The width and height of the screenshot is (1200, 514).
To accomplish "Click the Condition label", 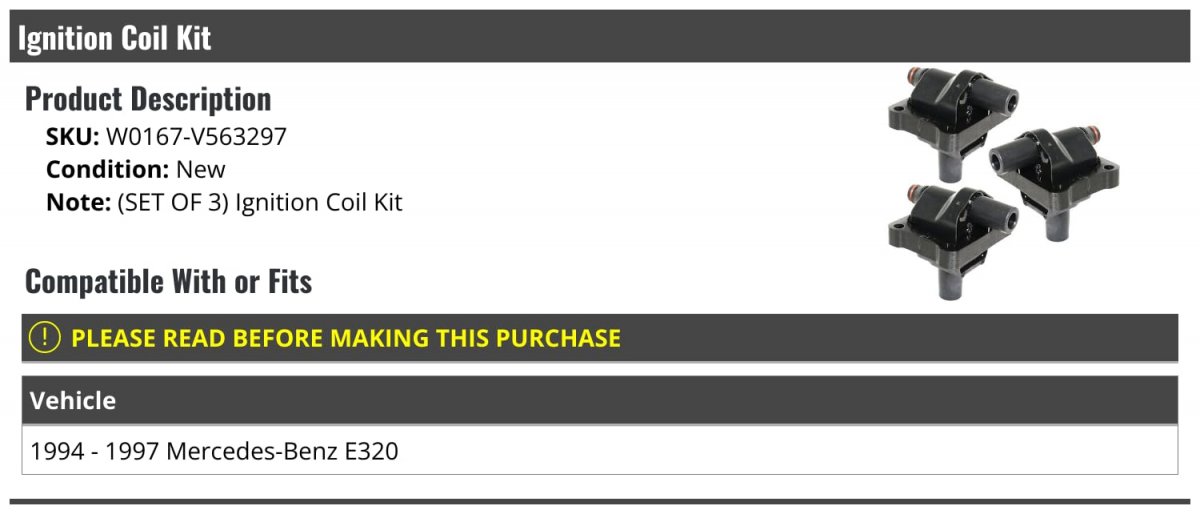I will 107,169.
